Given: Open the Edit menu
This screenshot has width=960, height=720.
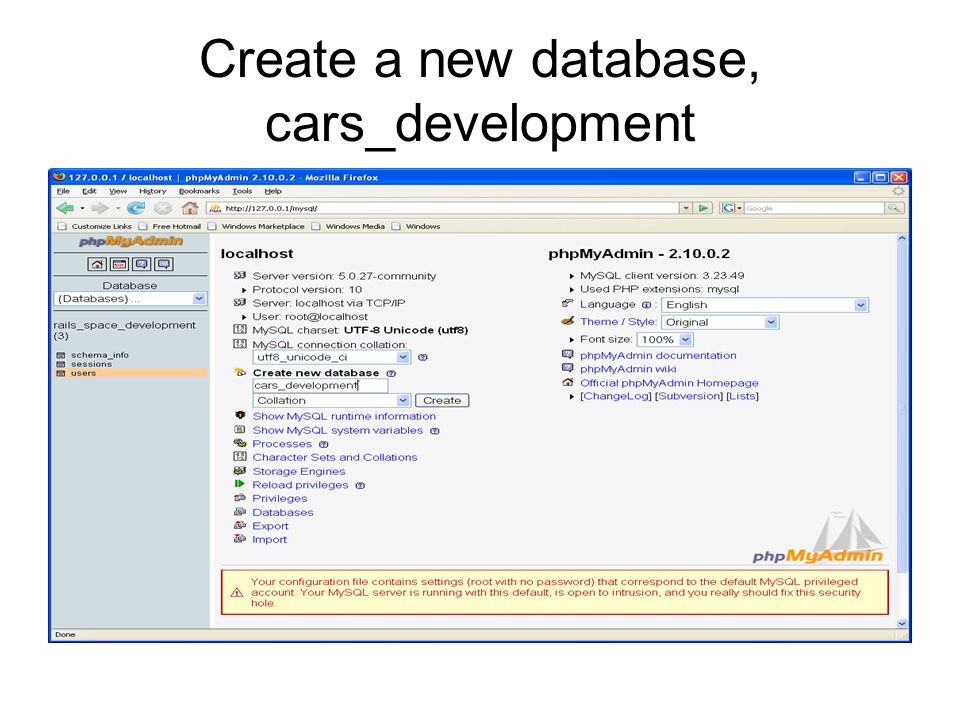Looking at the screenshot, I should click(89, 191).
